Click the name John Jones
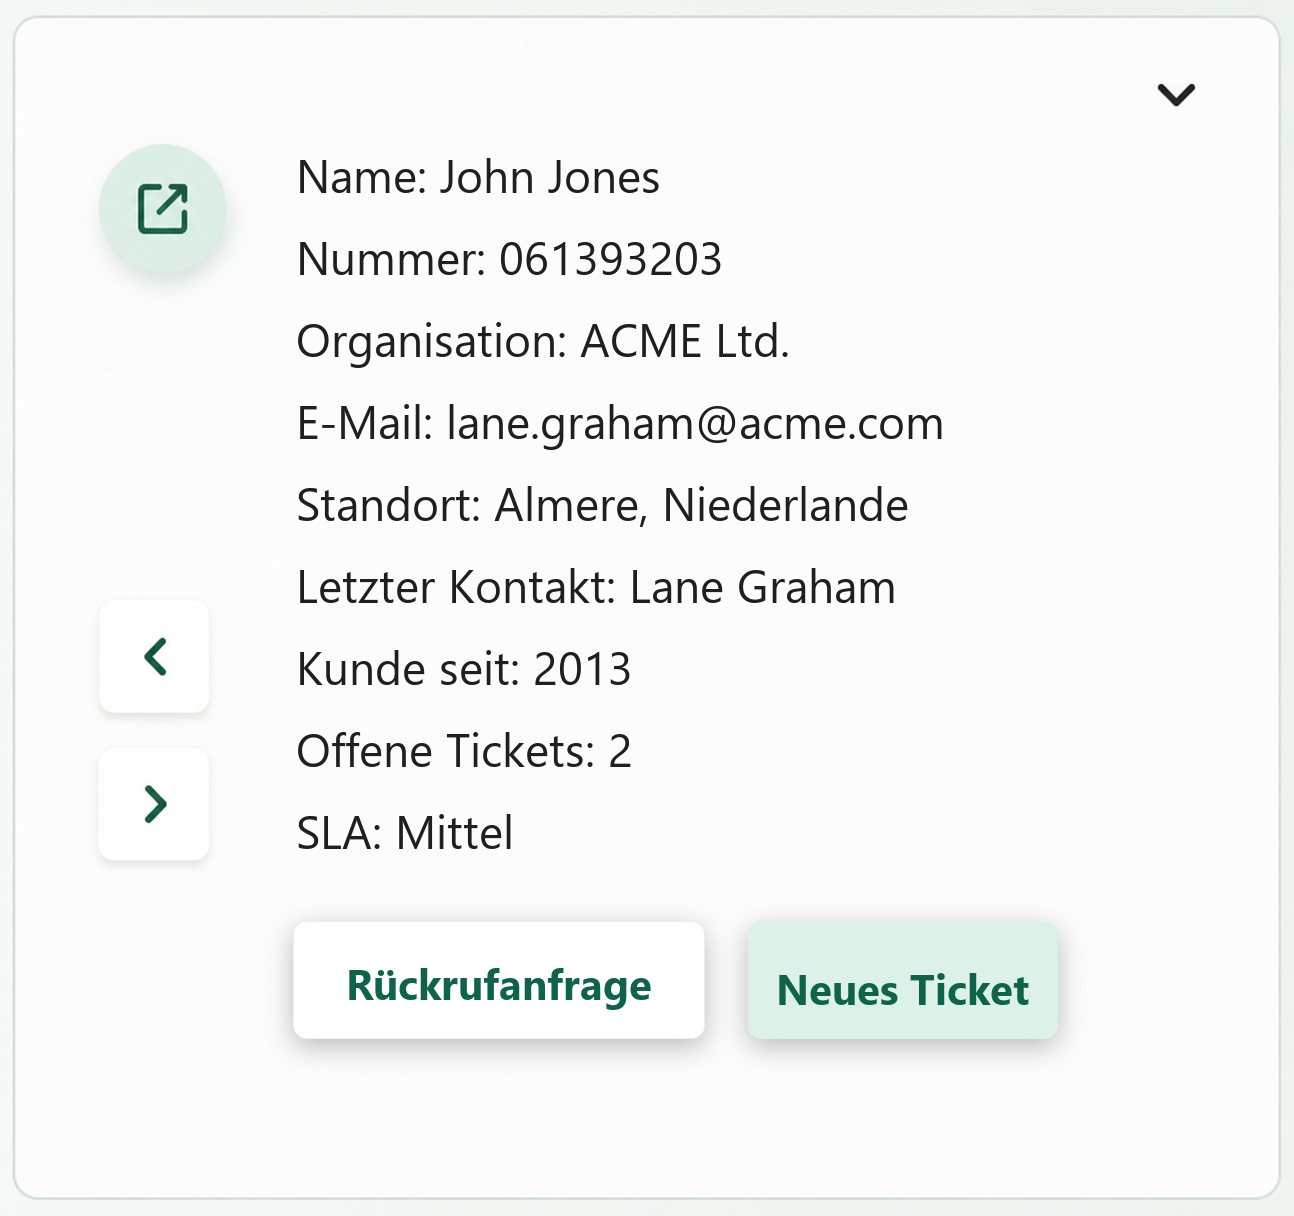Image resolution: width=1294 pixels, height=1216 pixels. 550,178
